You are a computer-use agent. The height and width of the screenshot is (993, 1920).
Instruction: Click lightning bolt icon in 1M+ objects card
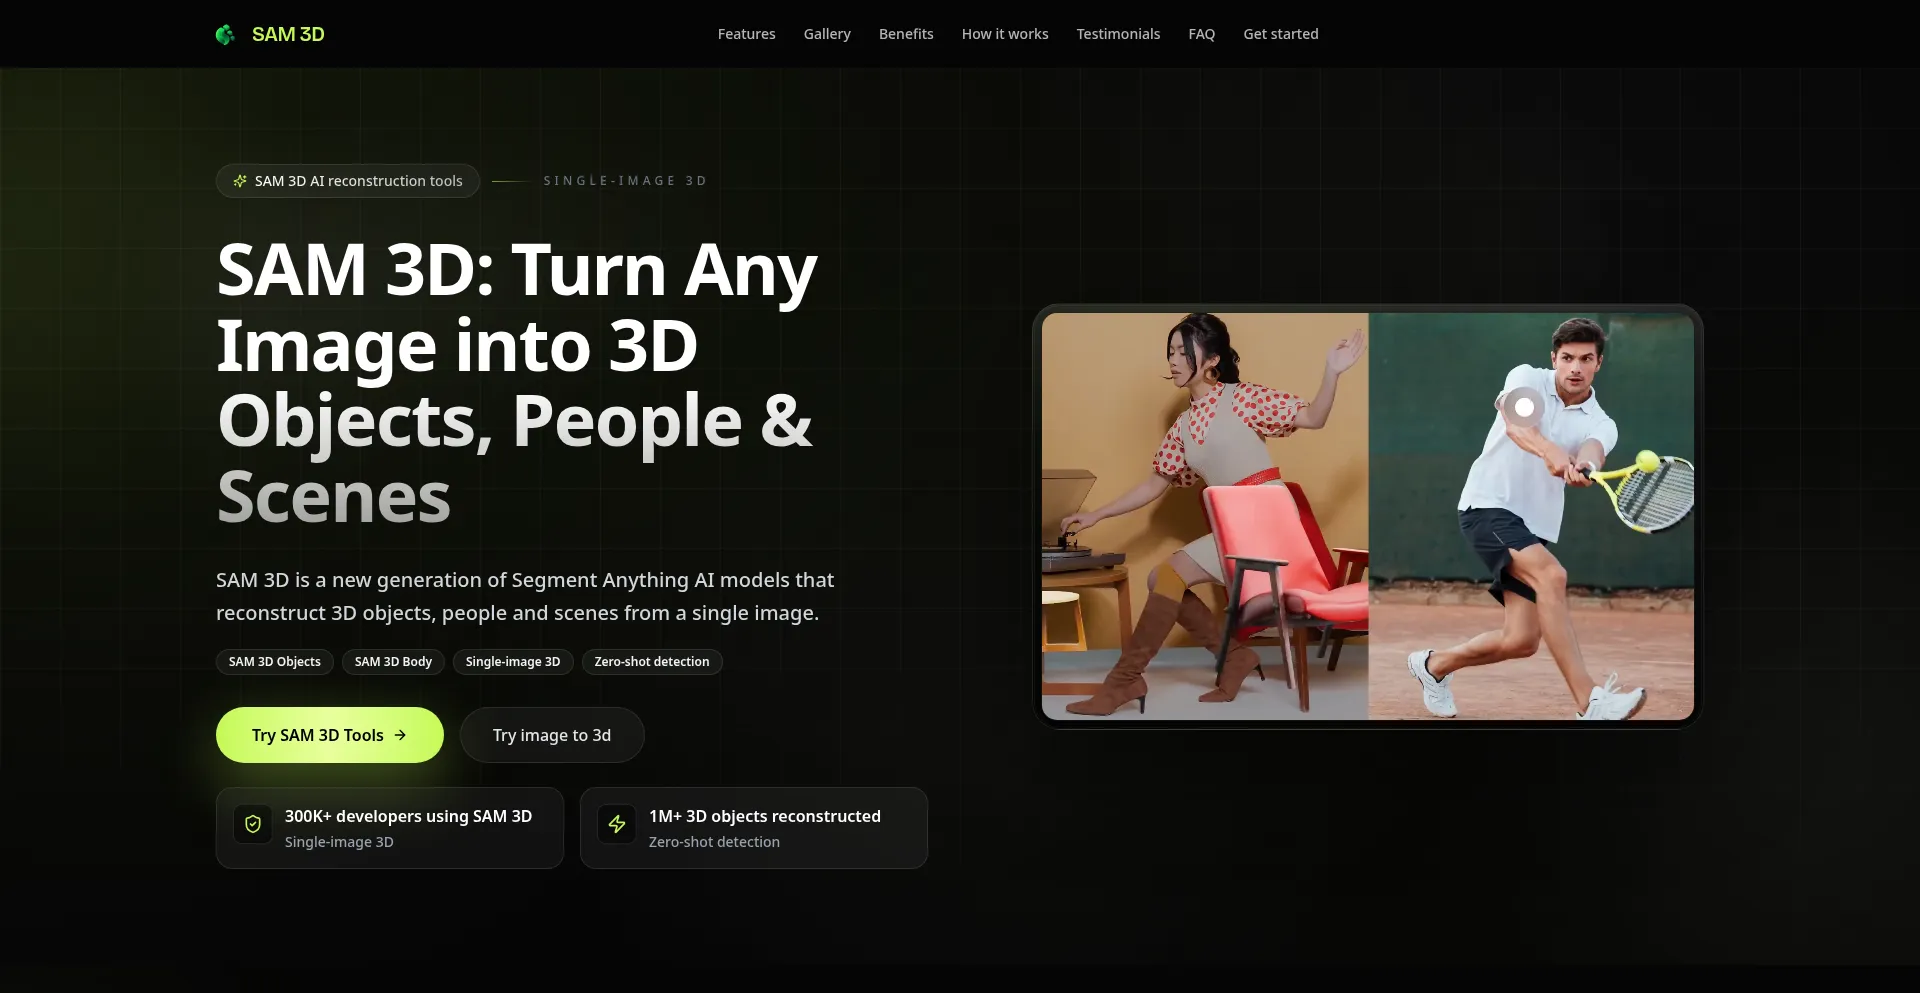coord(617,824)
